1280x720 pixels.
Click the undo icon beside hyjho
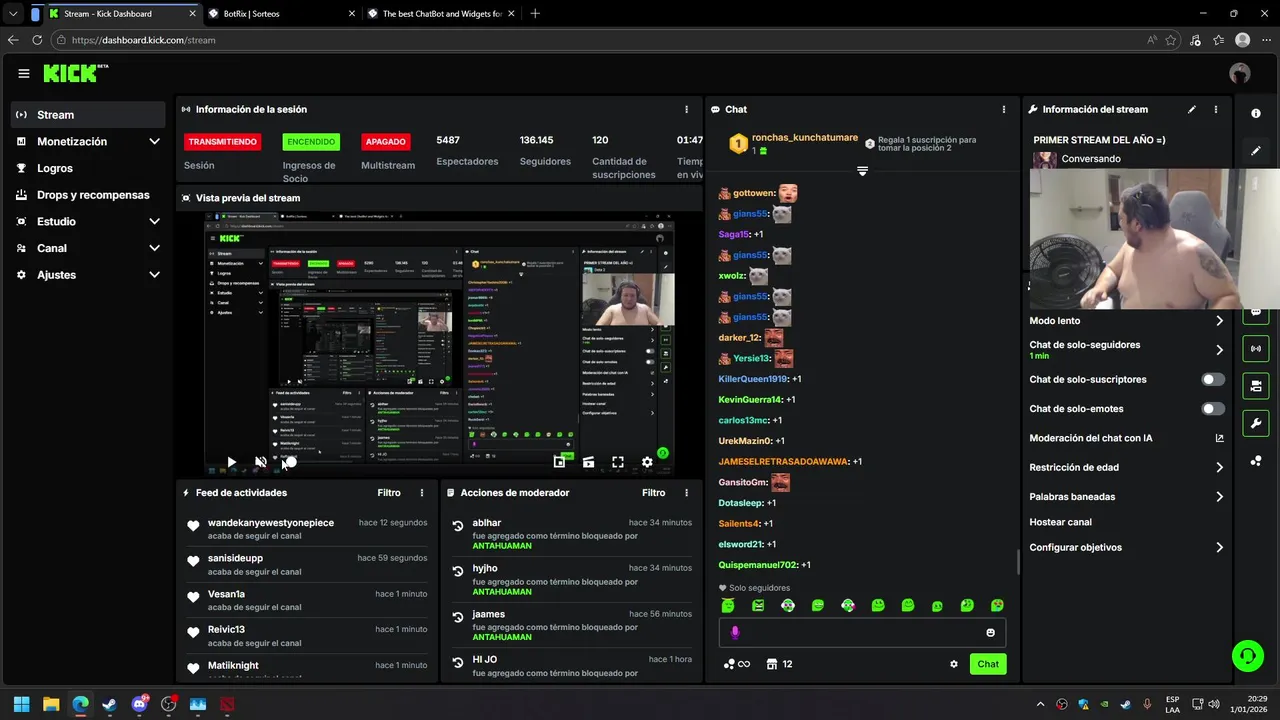pos(458,571)
